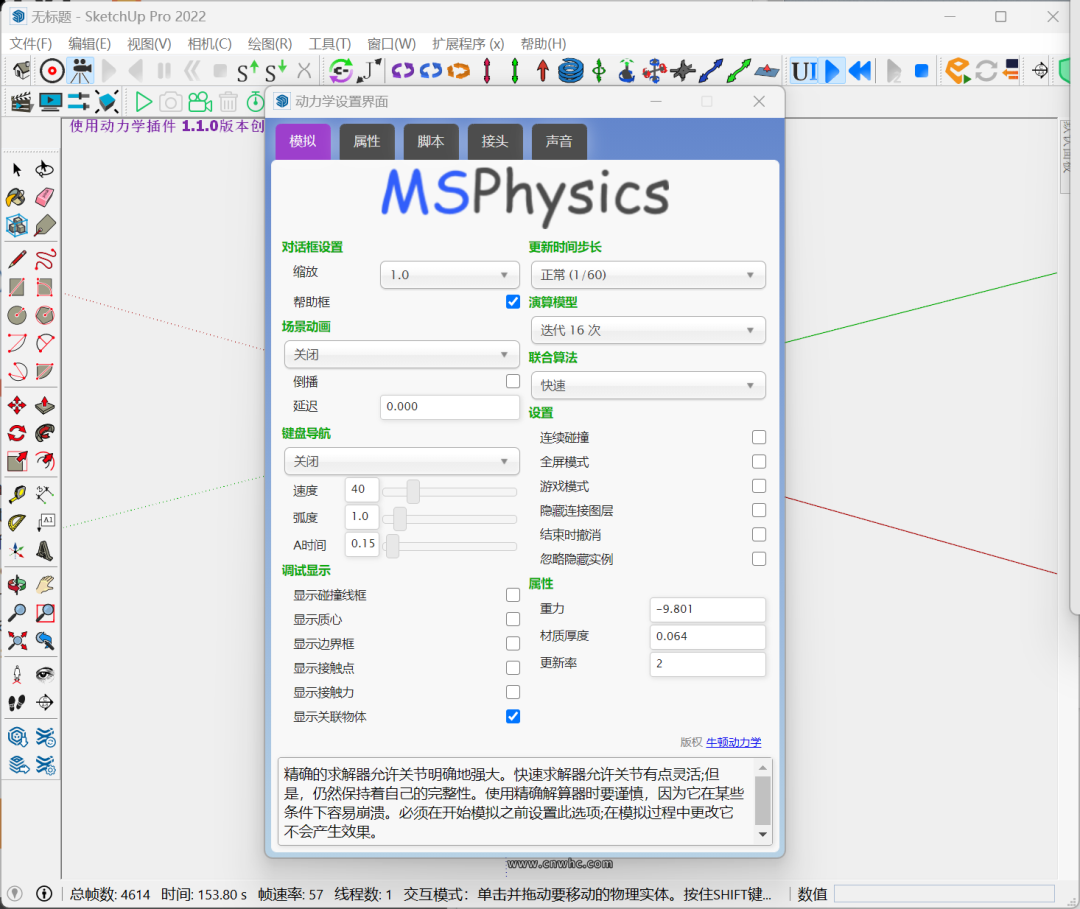This screenshot has height=909, width=1080.
Task: Choose the Rectangle drawing tool
Action: pyautogui.click(x=17, y=287)
